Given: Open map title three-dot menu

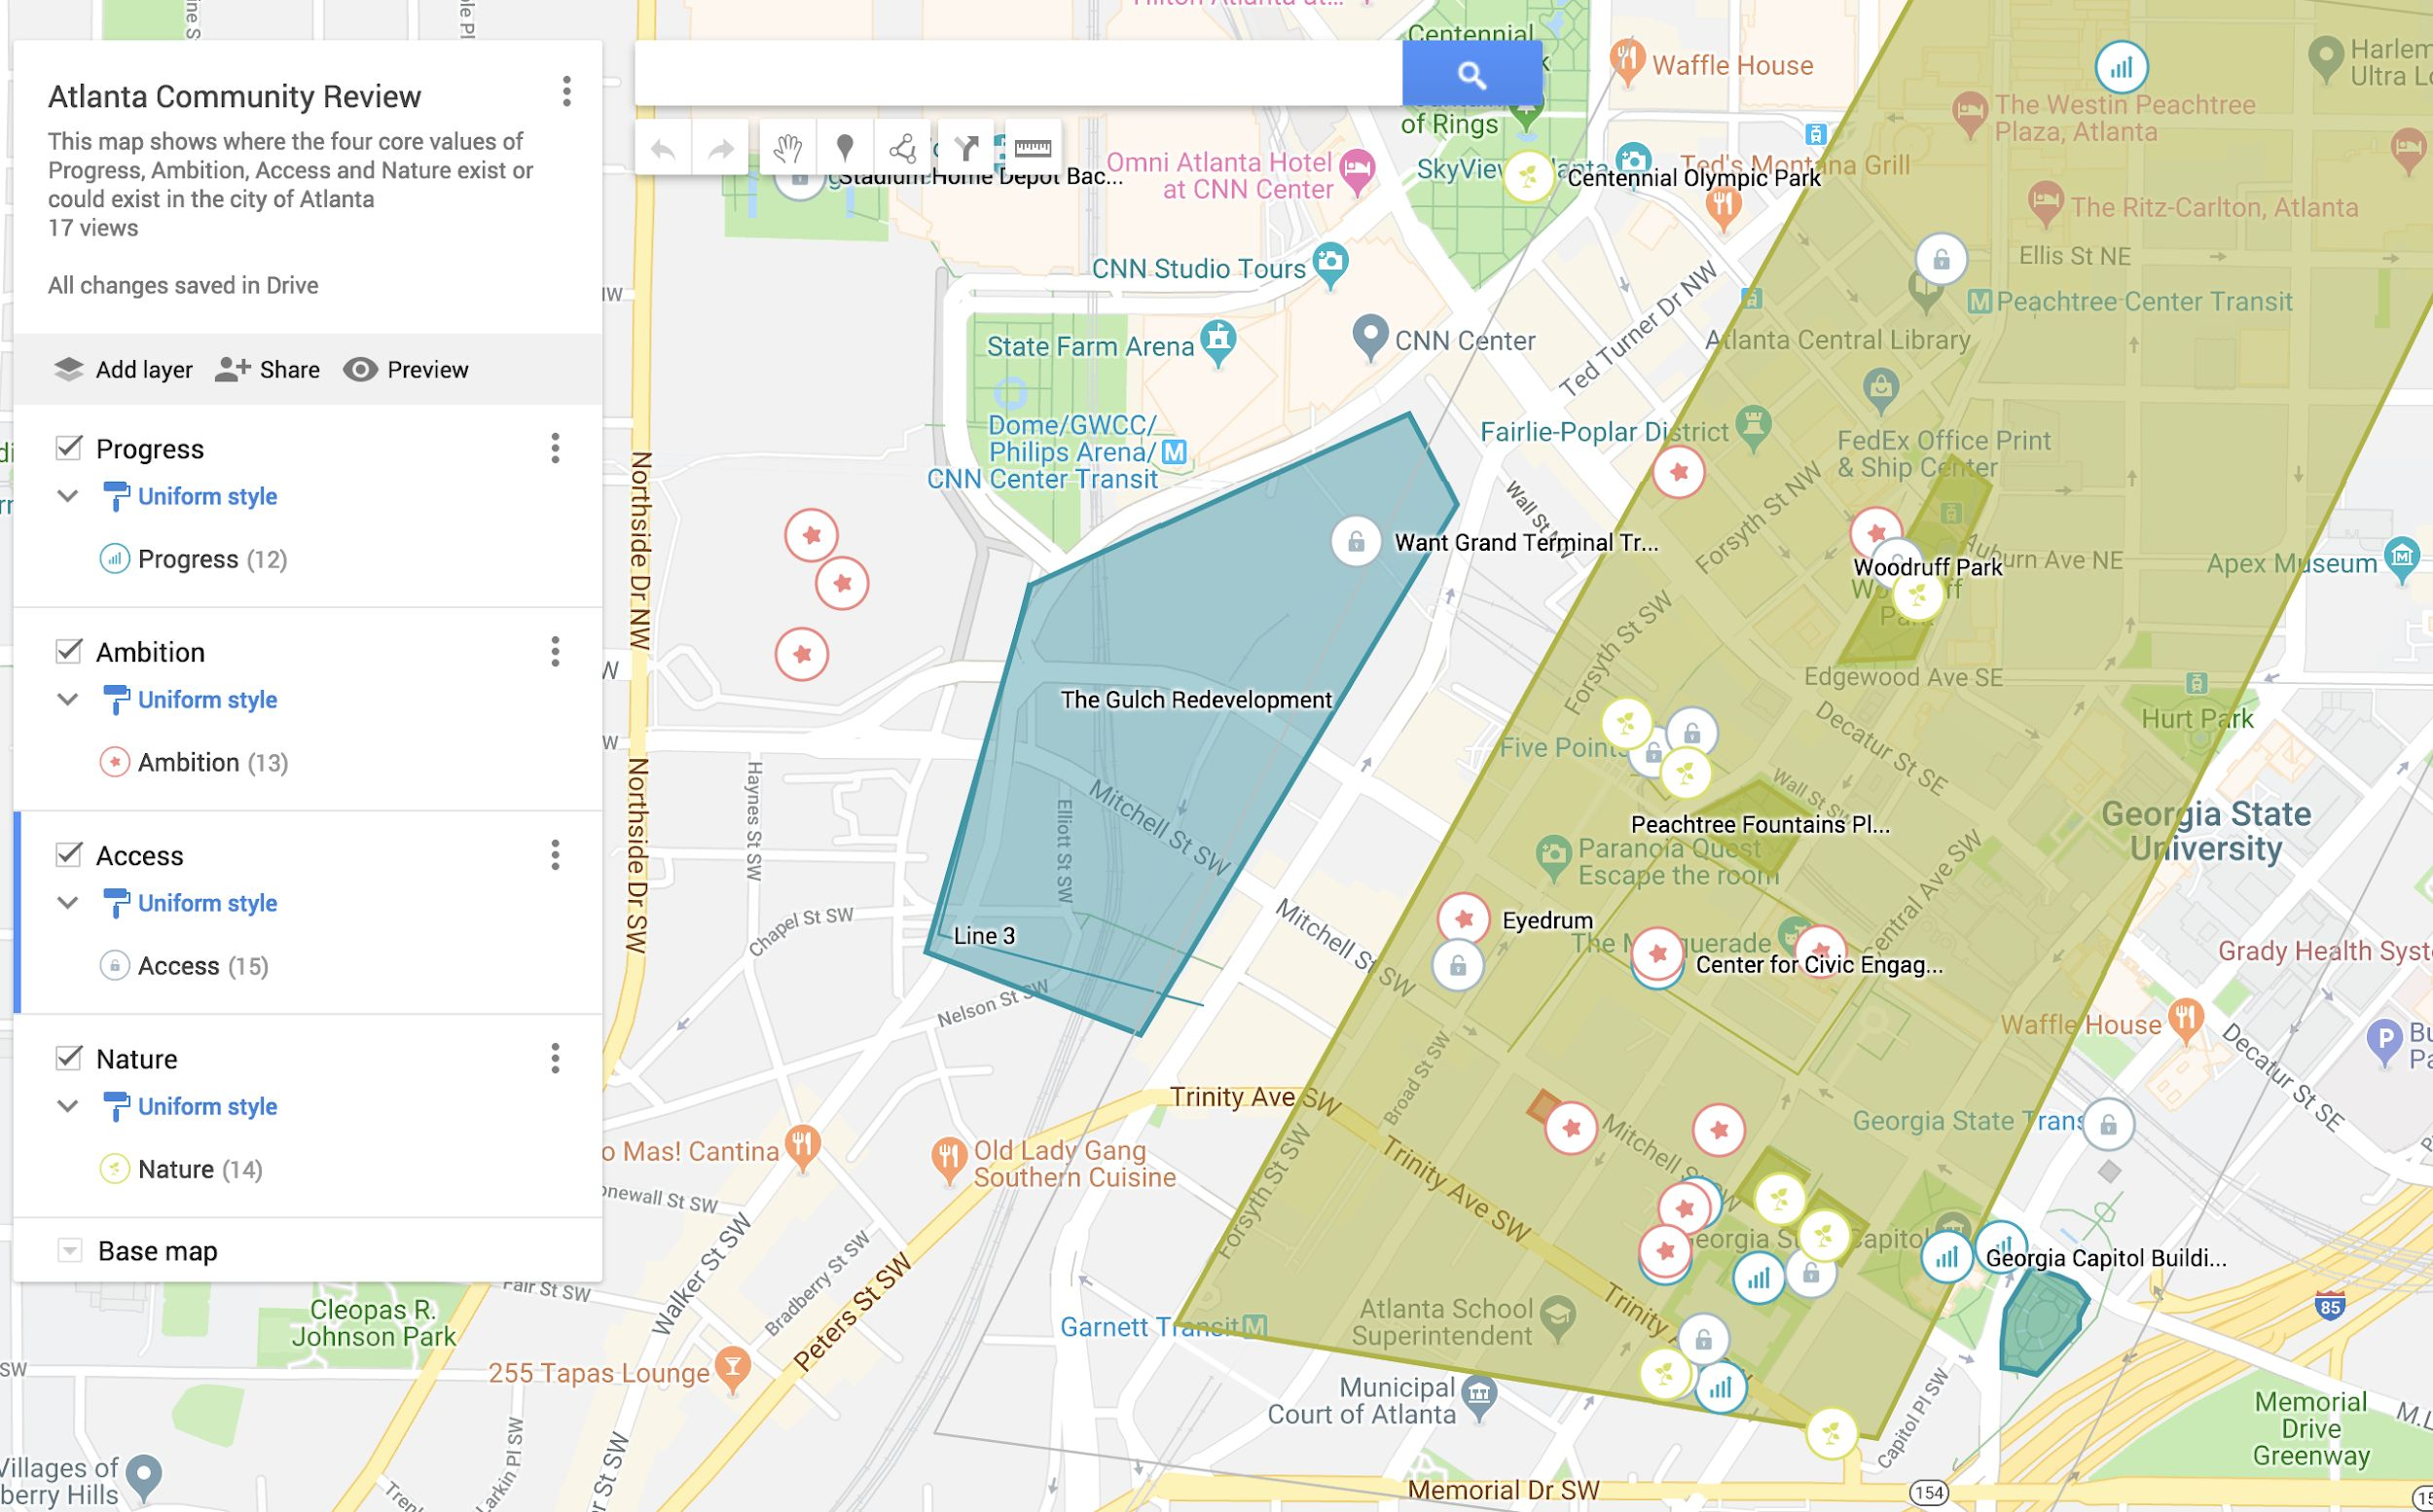Looking at the screenshot, I should pos(567,92).
